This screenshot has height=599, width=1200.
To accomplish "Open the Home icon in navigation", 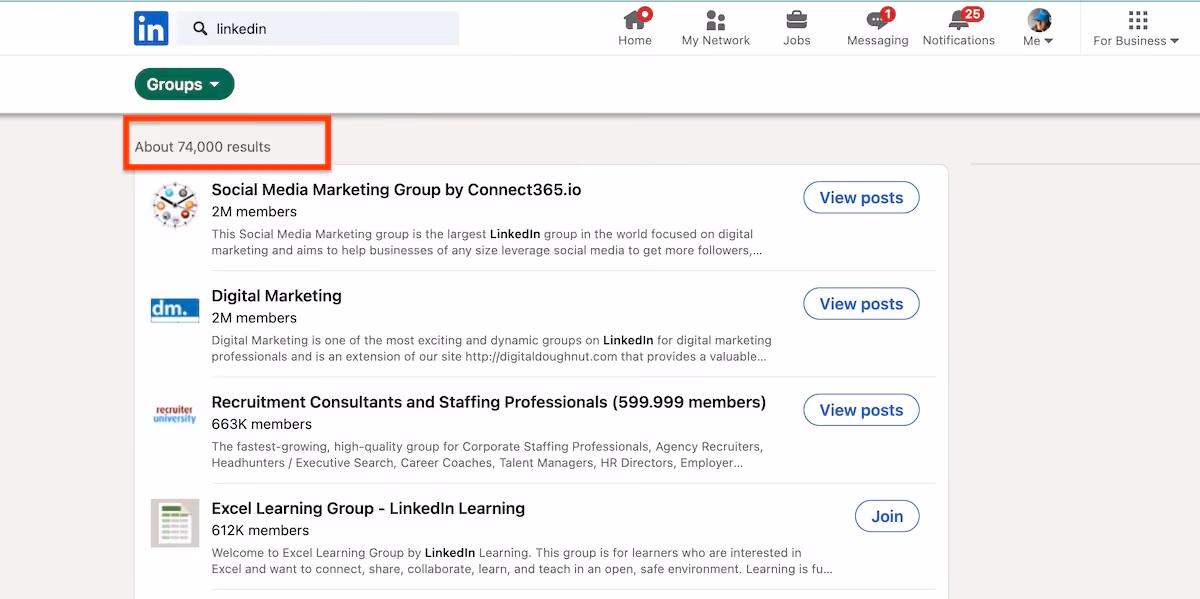I will (x=635, y=19).
